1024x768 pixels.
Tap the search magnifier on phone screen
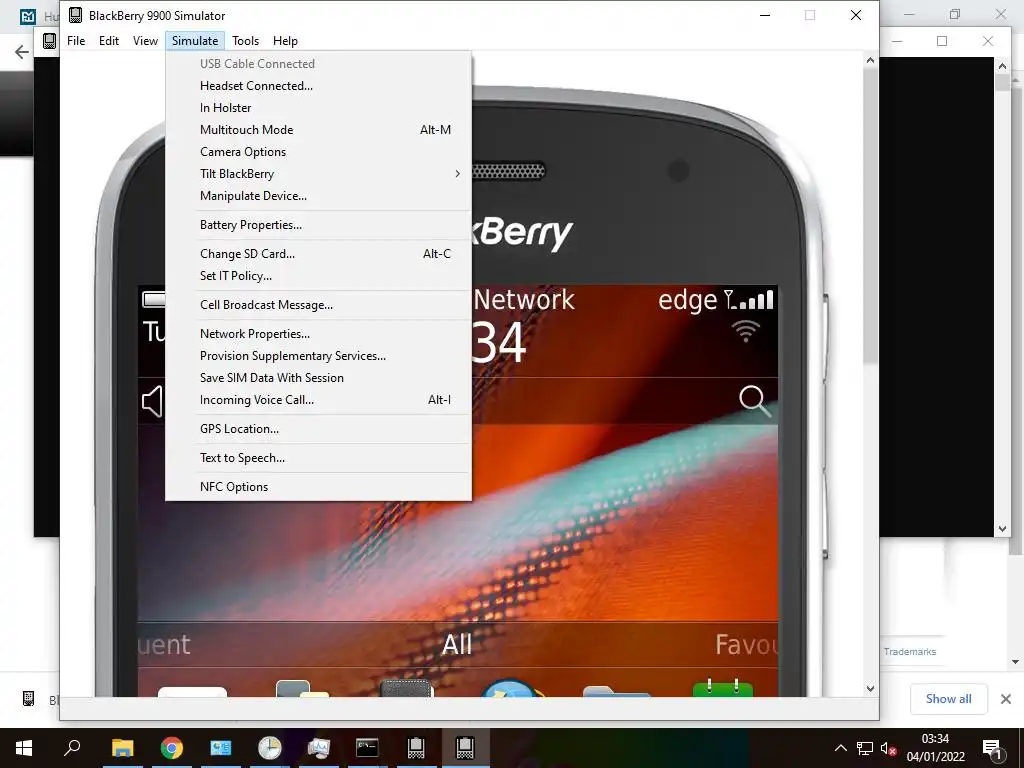[x=754, y=401]
